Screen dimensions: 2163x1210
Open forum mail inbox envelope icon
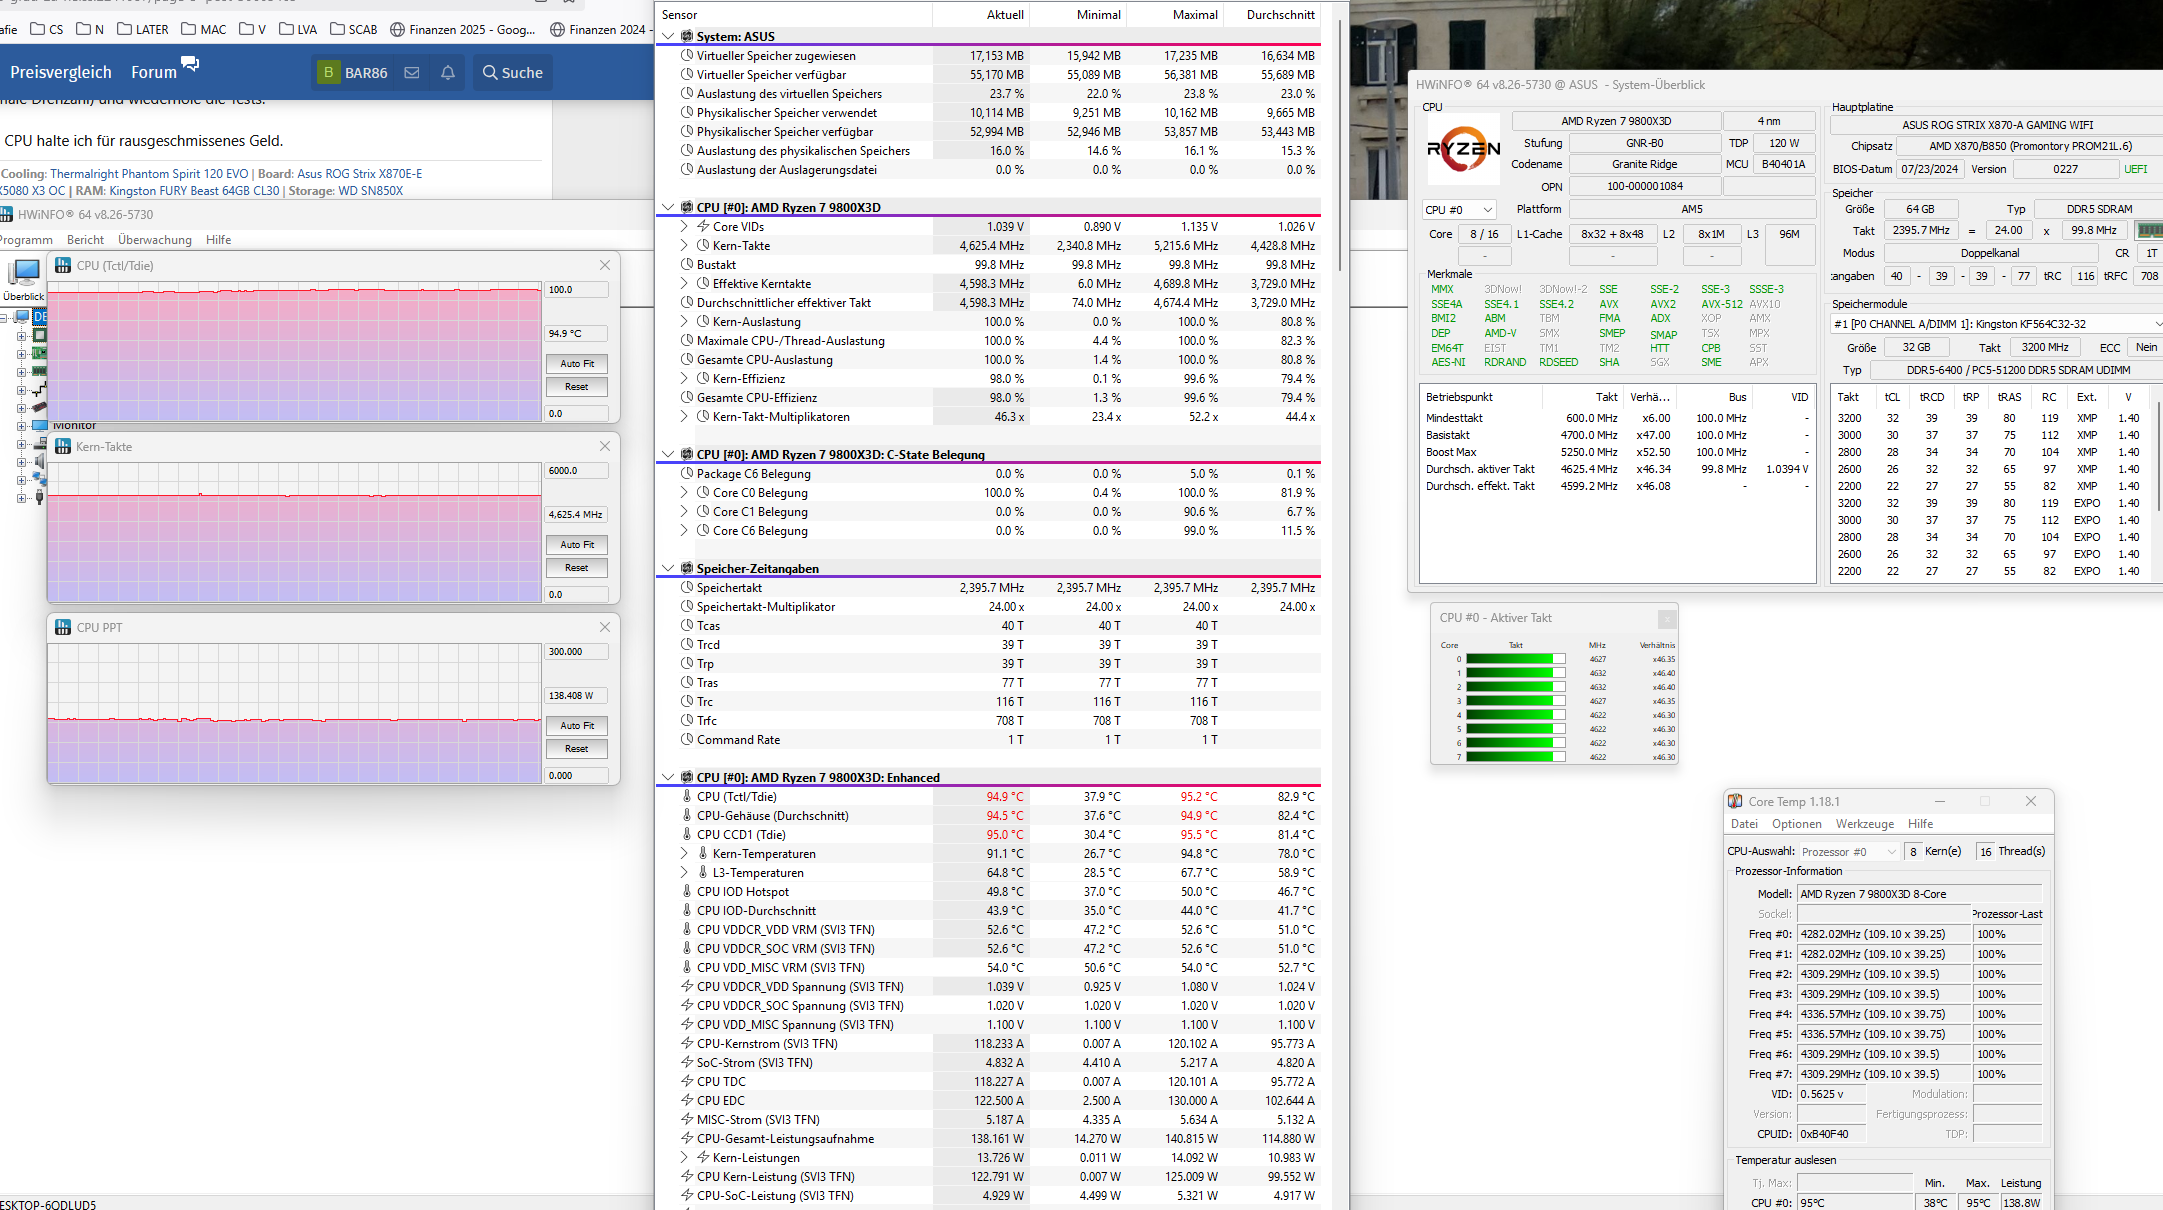click(x=411, y=73)
